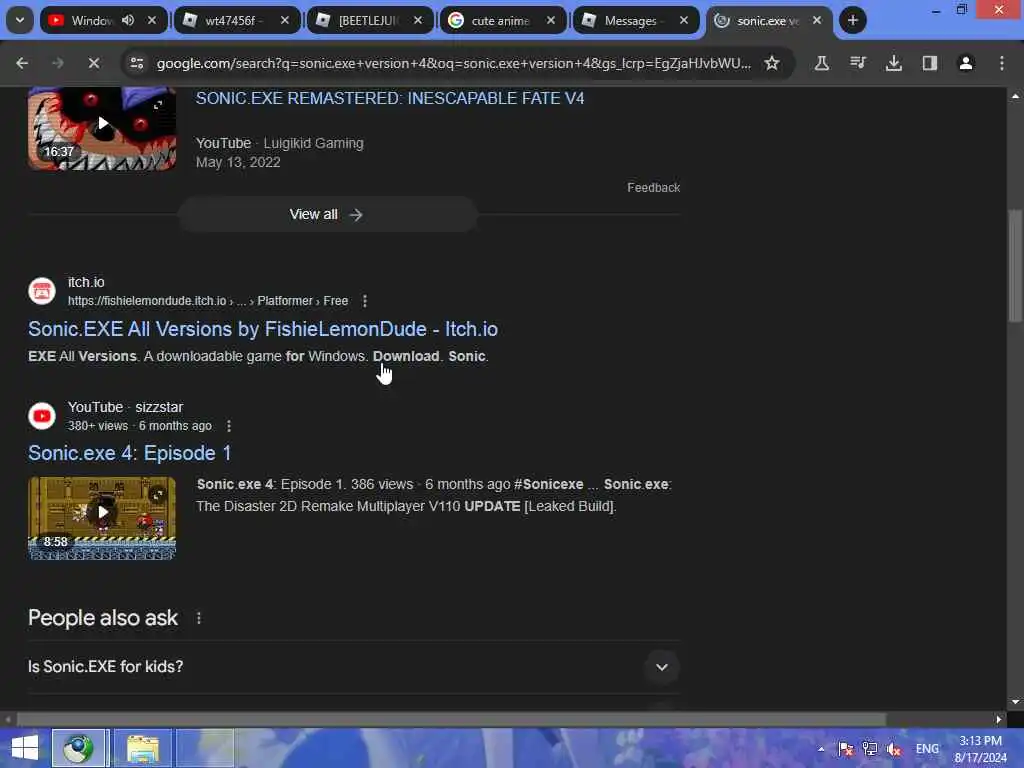The image size is (1024, 768).
Task: Click the itch.io site favicon
Action: tap(42, 291)
